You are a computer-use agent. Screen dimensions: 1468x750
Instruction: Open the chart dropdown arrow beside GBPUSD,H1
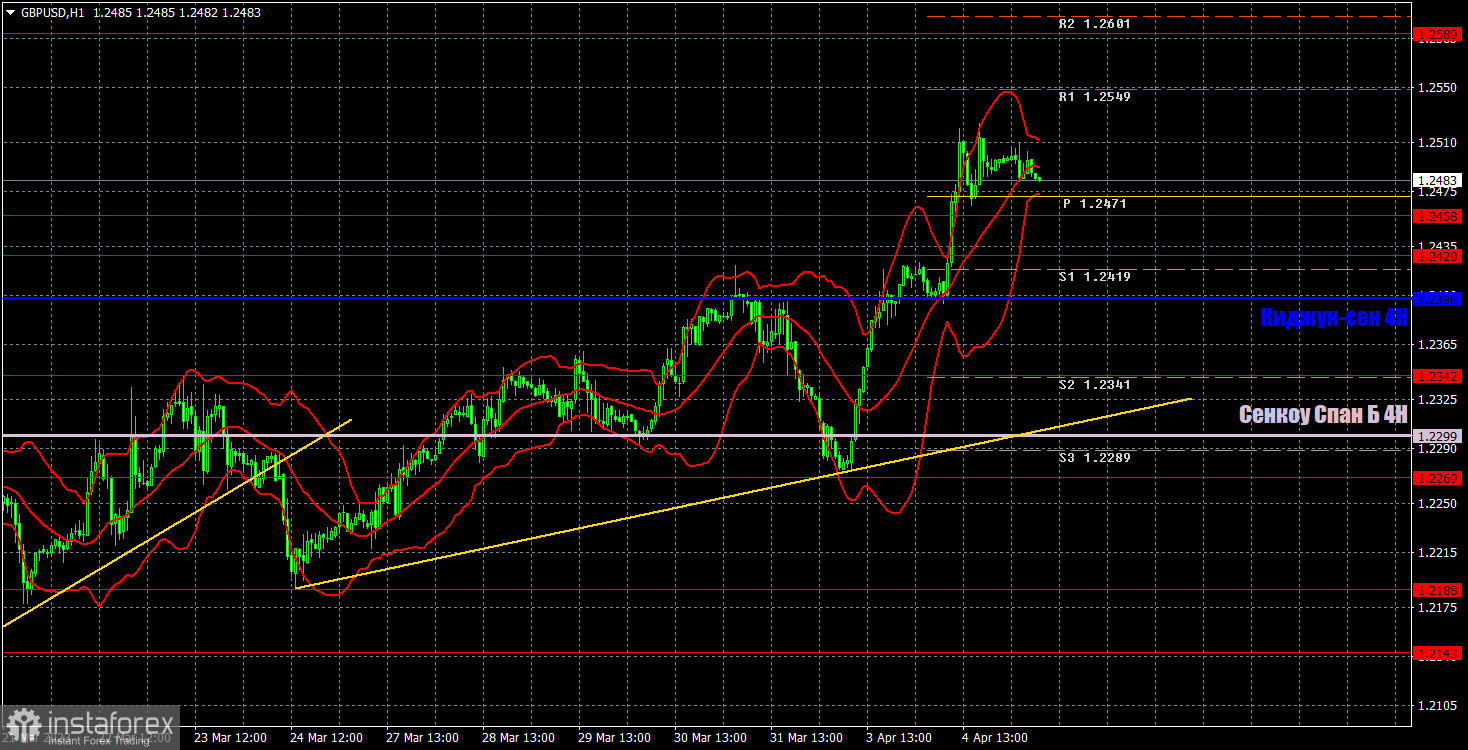pos(10,12)
